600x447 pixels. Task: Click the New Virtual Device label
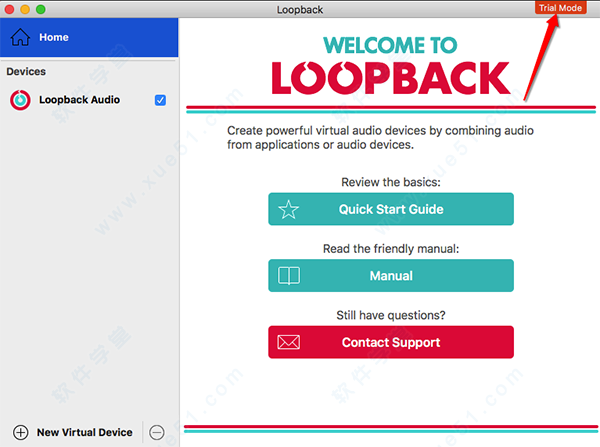pyautogui.click(x=85, y=432)
